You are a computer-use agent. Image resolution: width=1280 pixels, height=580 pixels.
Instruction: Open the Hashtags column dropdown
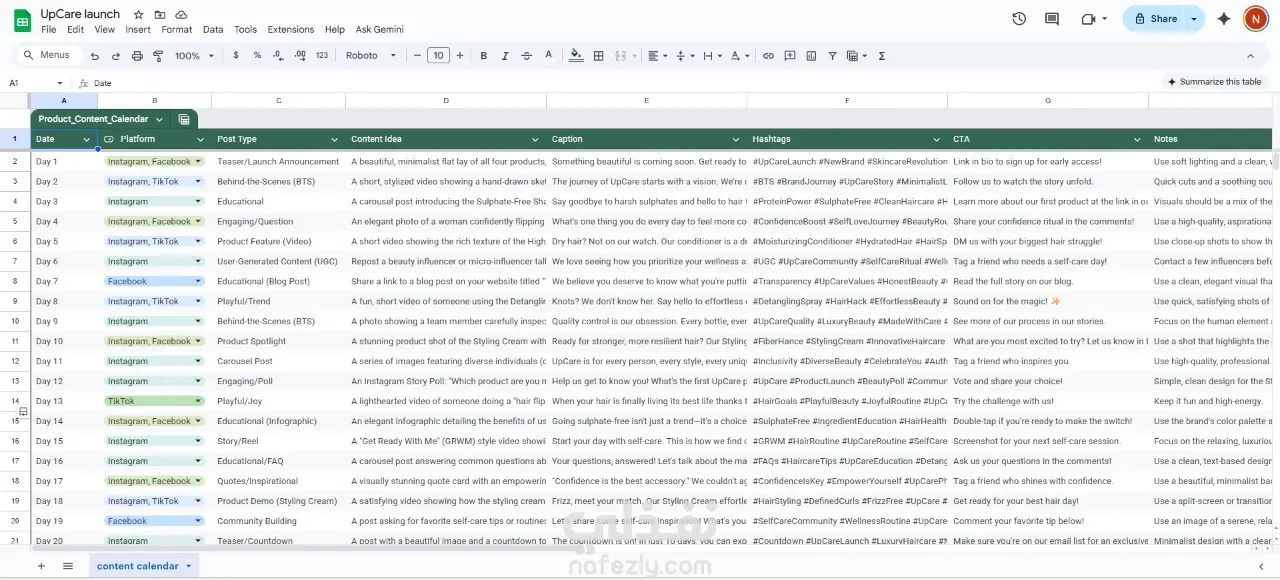937,139
